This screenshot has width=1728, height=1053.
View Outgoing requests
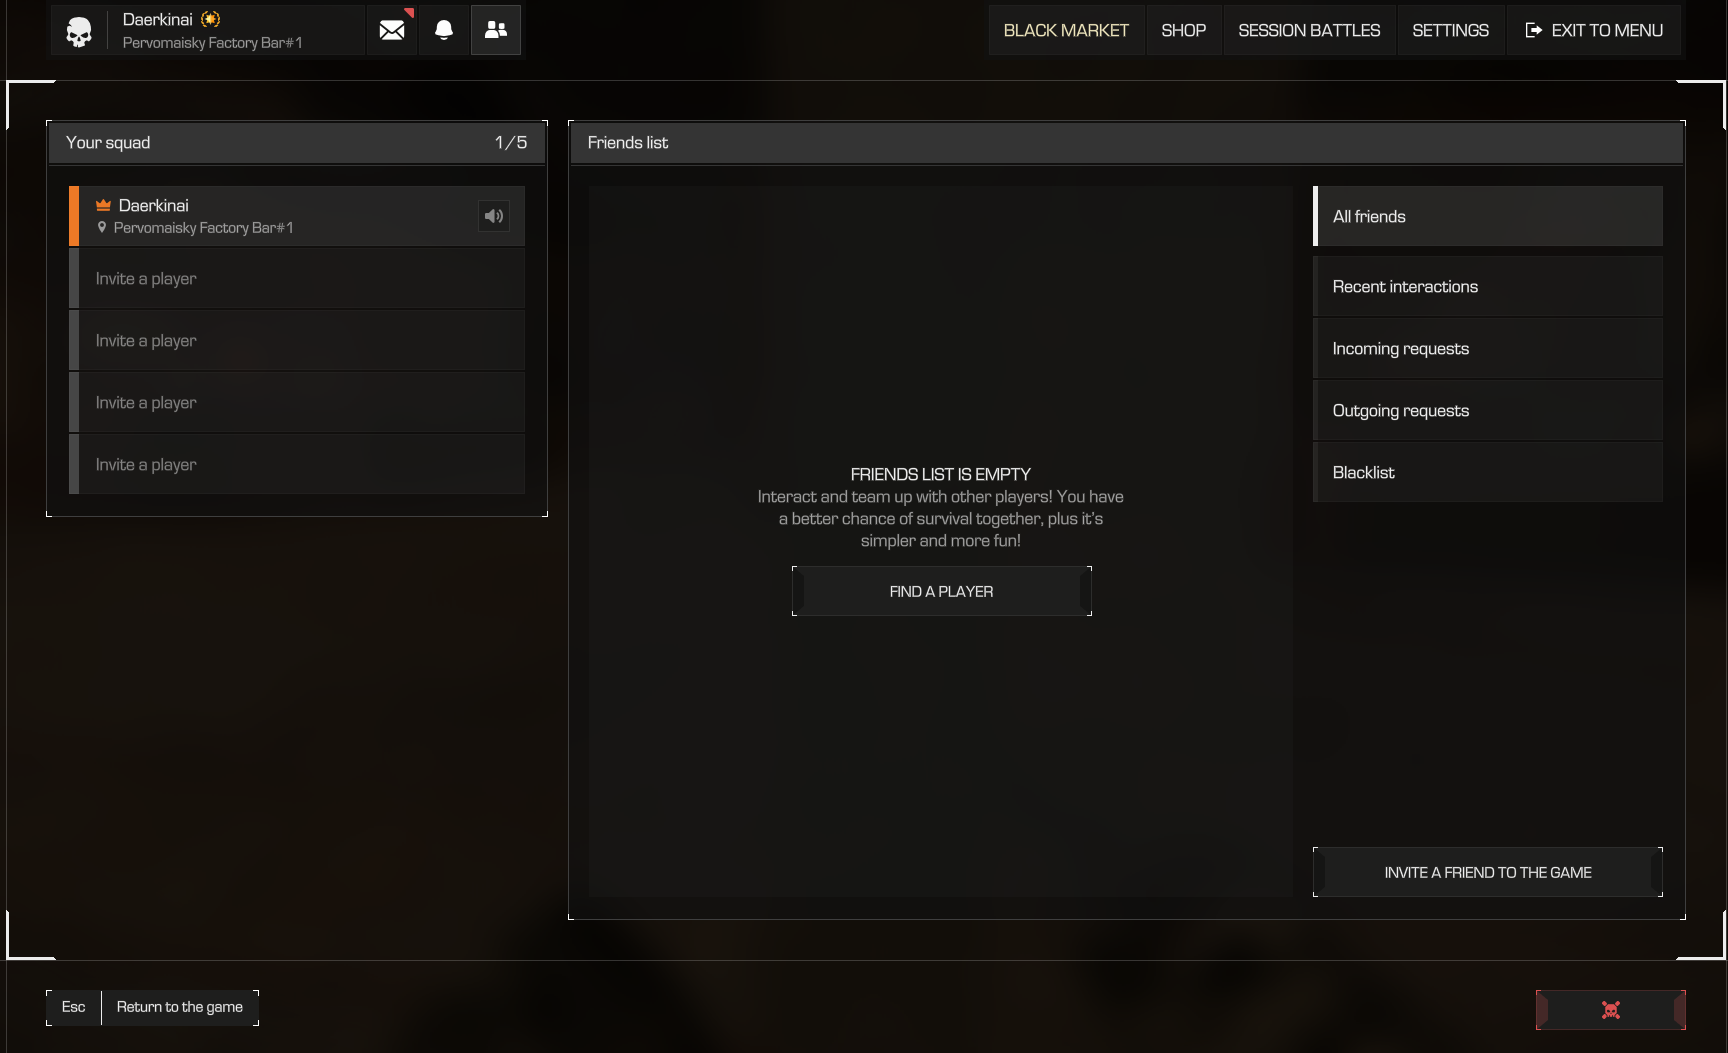[x=1488, y=411]
